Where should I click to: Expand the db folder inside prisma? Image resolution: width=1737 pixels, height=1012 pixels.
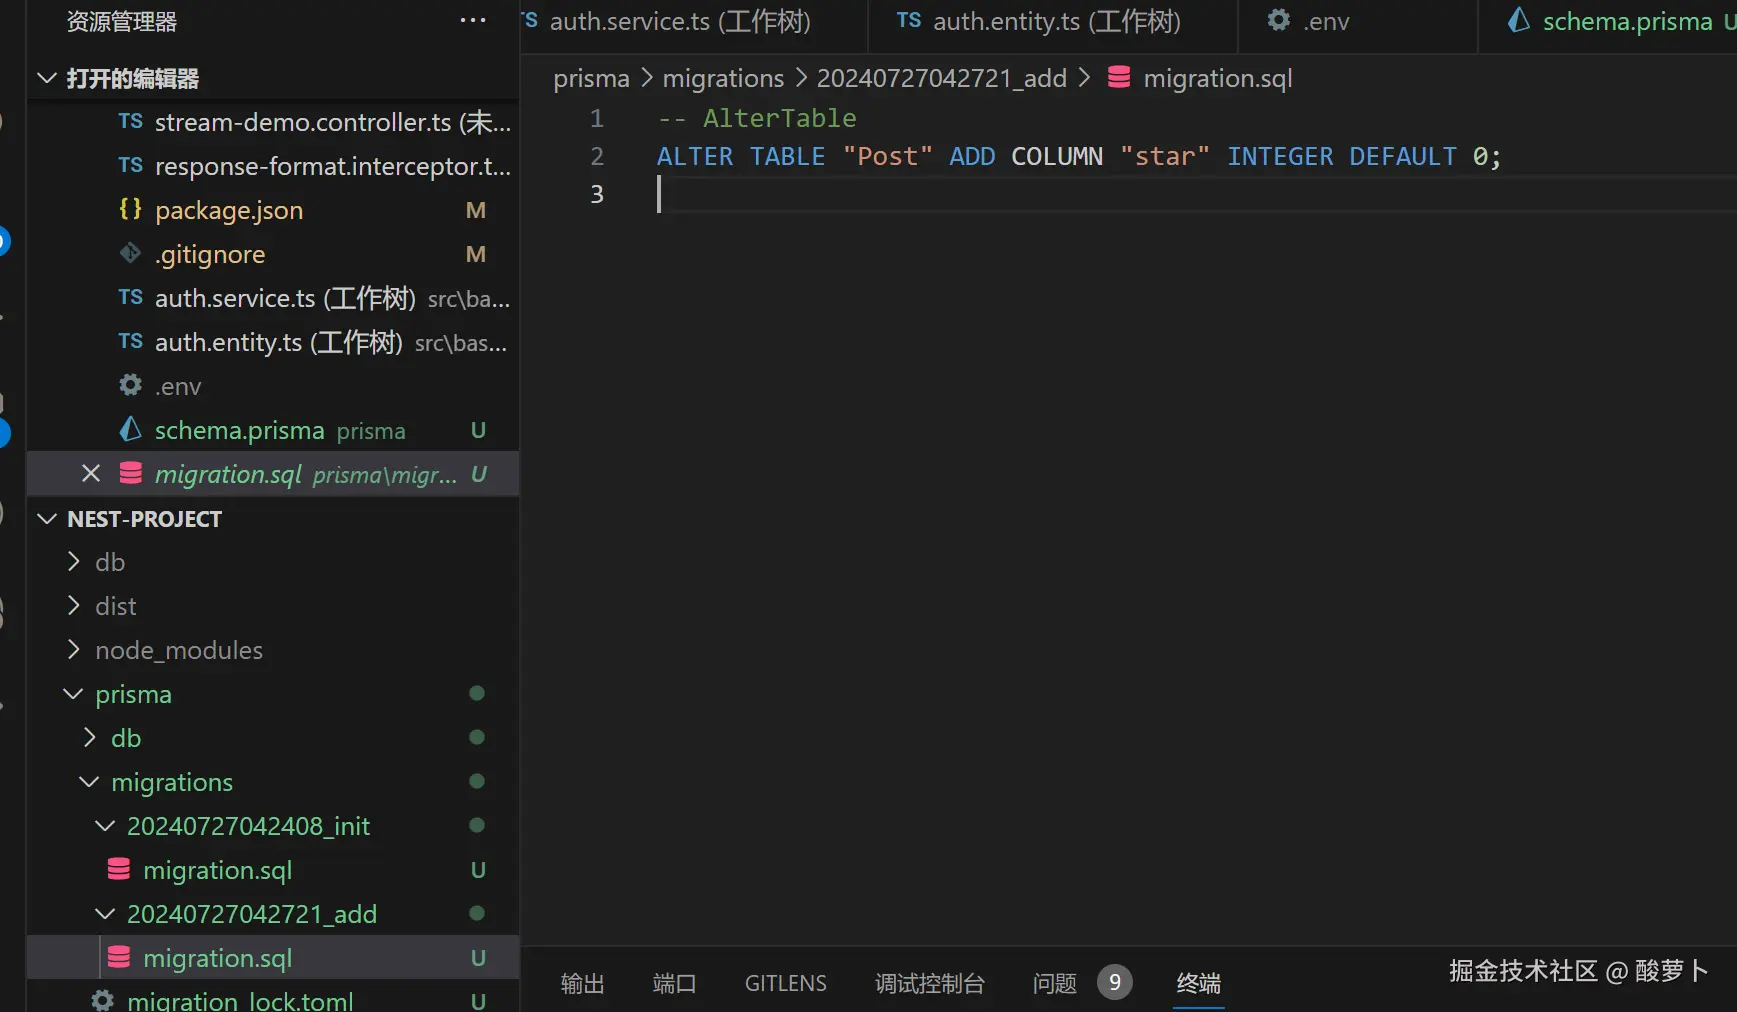point(89,738)
